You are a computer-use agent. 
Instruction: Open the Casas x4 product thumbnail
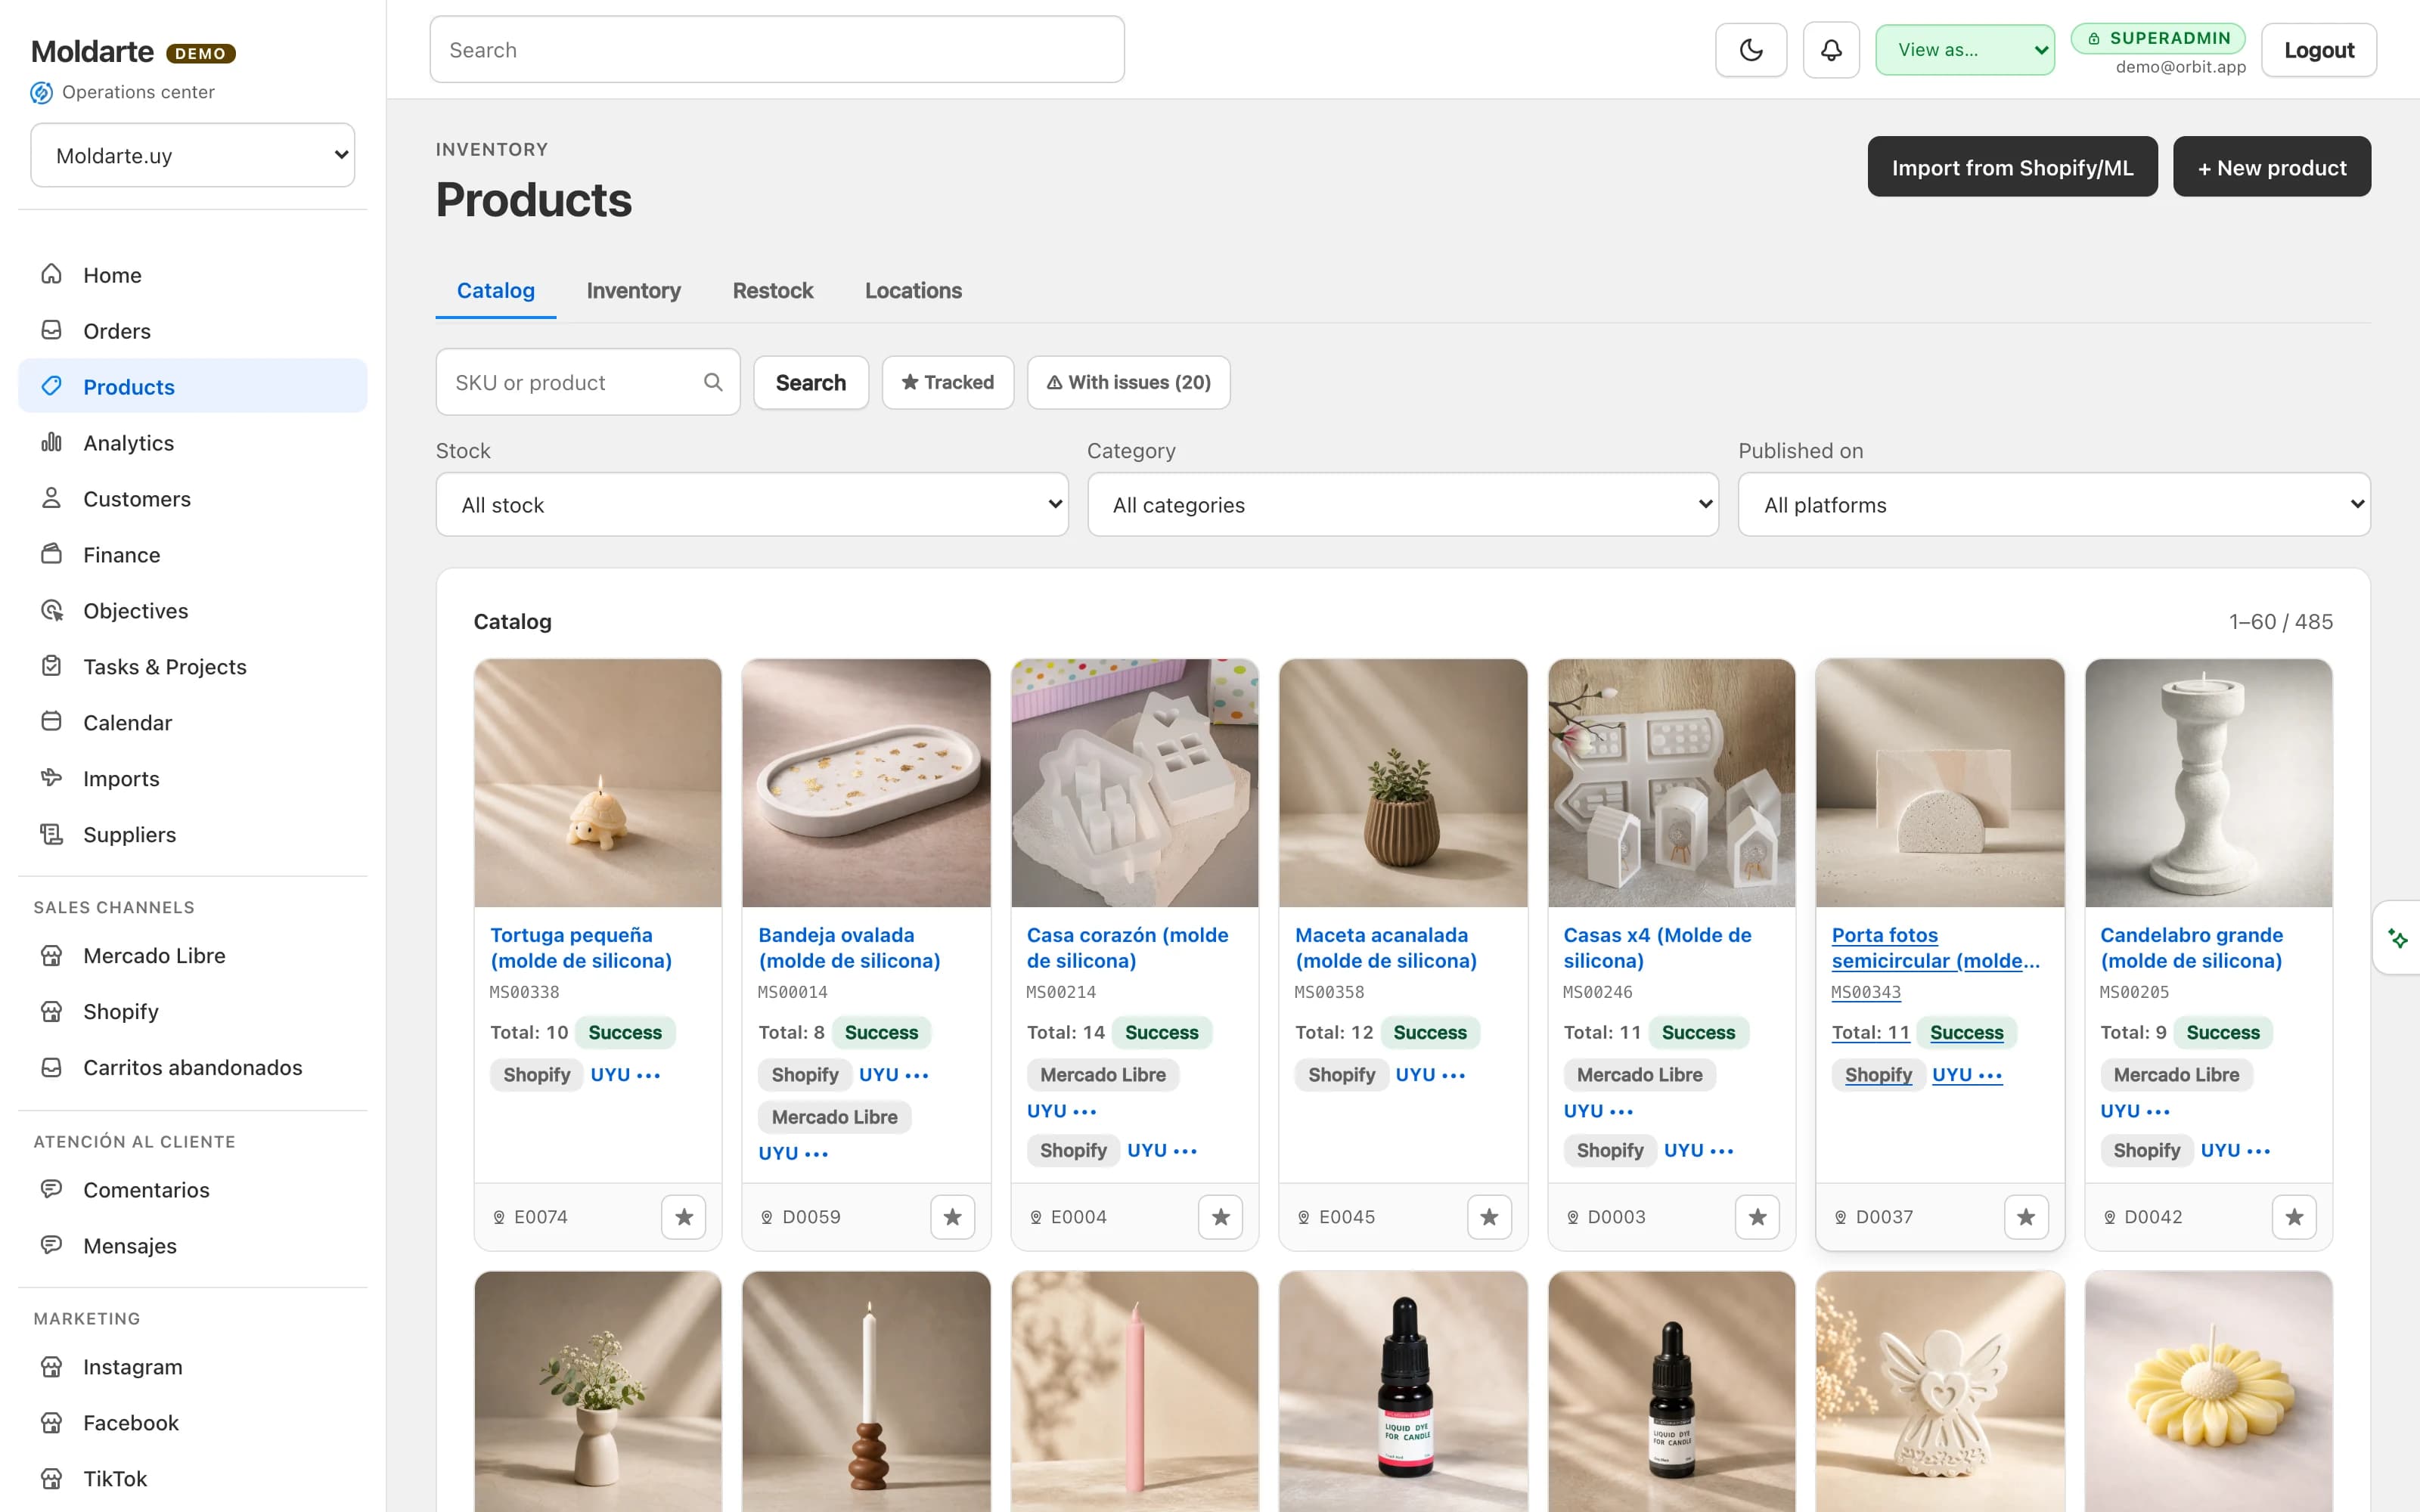pos(1671,783)
